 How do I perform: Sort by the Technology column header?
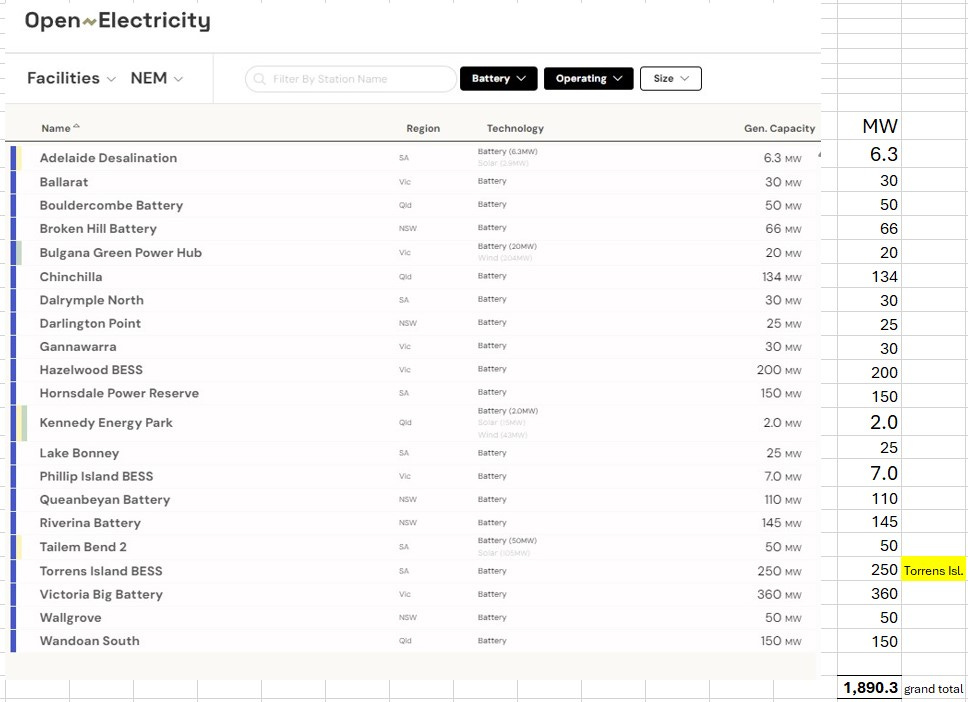(515, 128)
